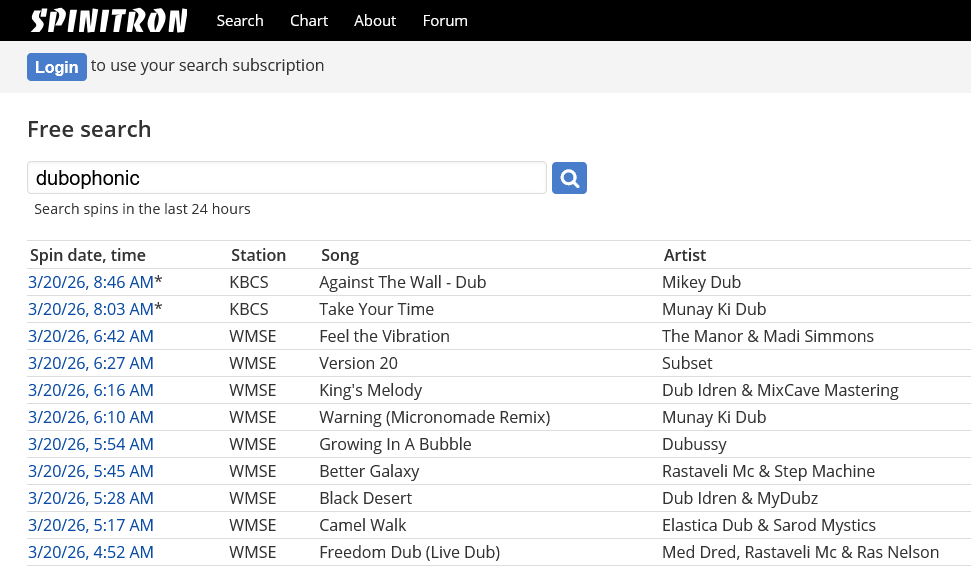
Task: Open the Chart page
Action: pyautogui.click(x=308, y=20)
